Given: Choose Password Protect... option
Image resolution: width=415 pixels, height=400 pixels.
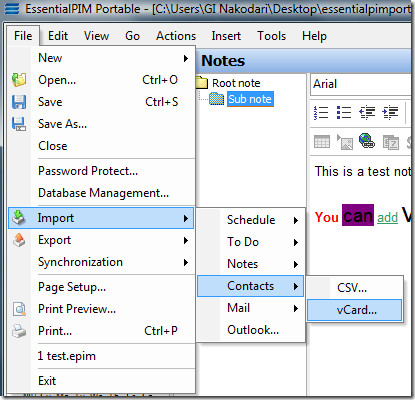Looking at the screenshot, I should pyautogui.click(x=101, y=171).
